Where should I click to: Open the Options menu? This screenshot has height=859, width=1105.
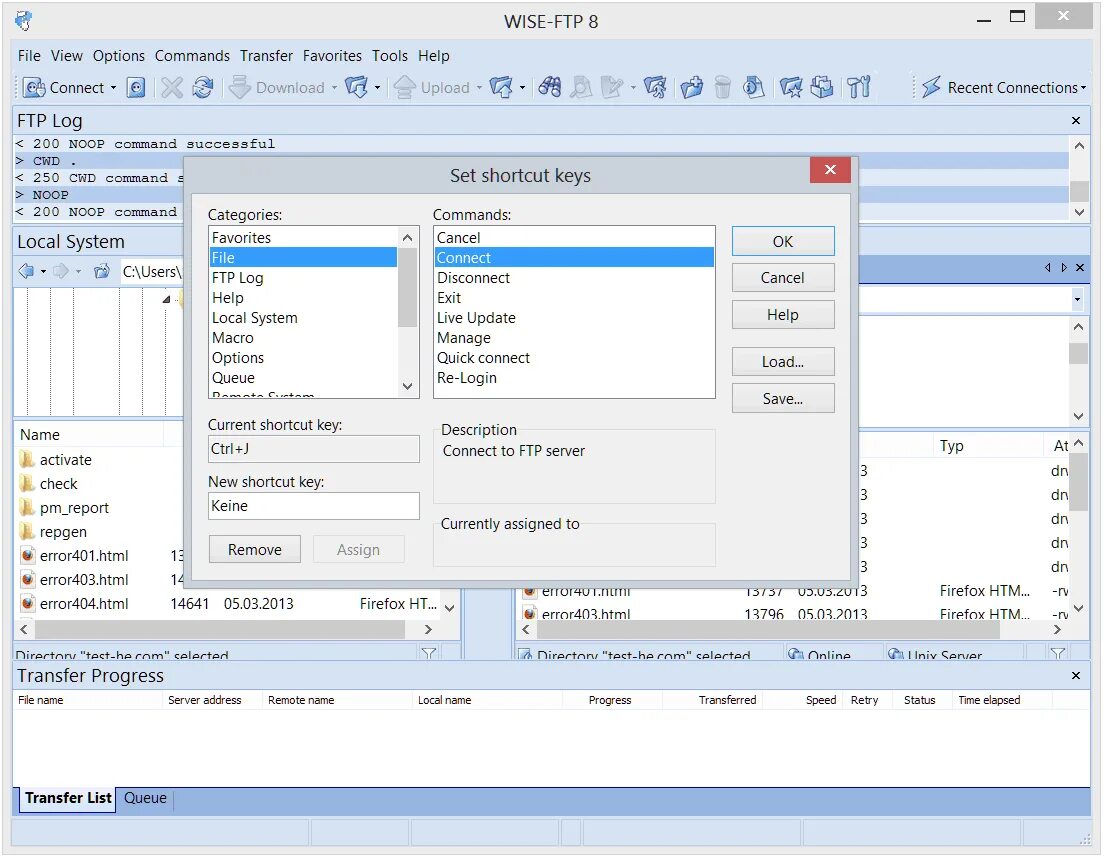tap(118, 56)
